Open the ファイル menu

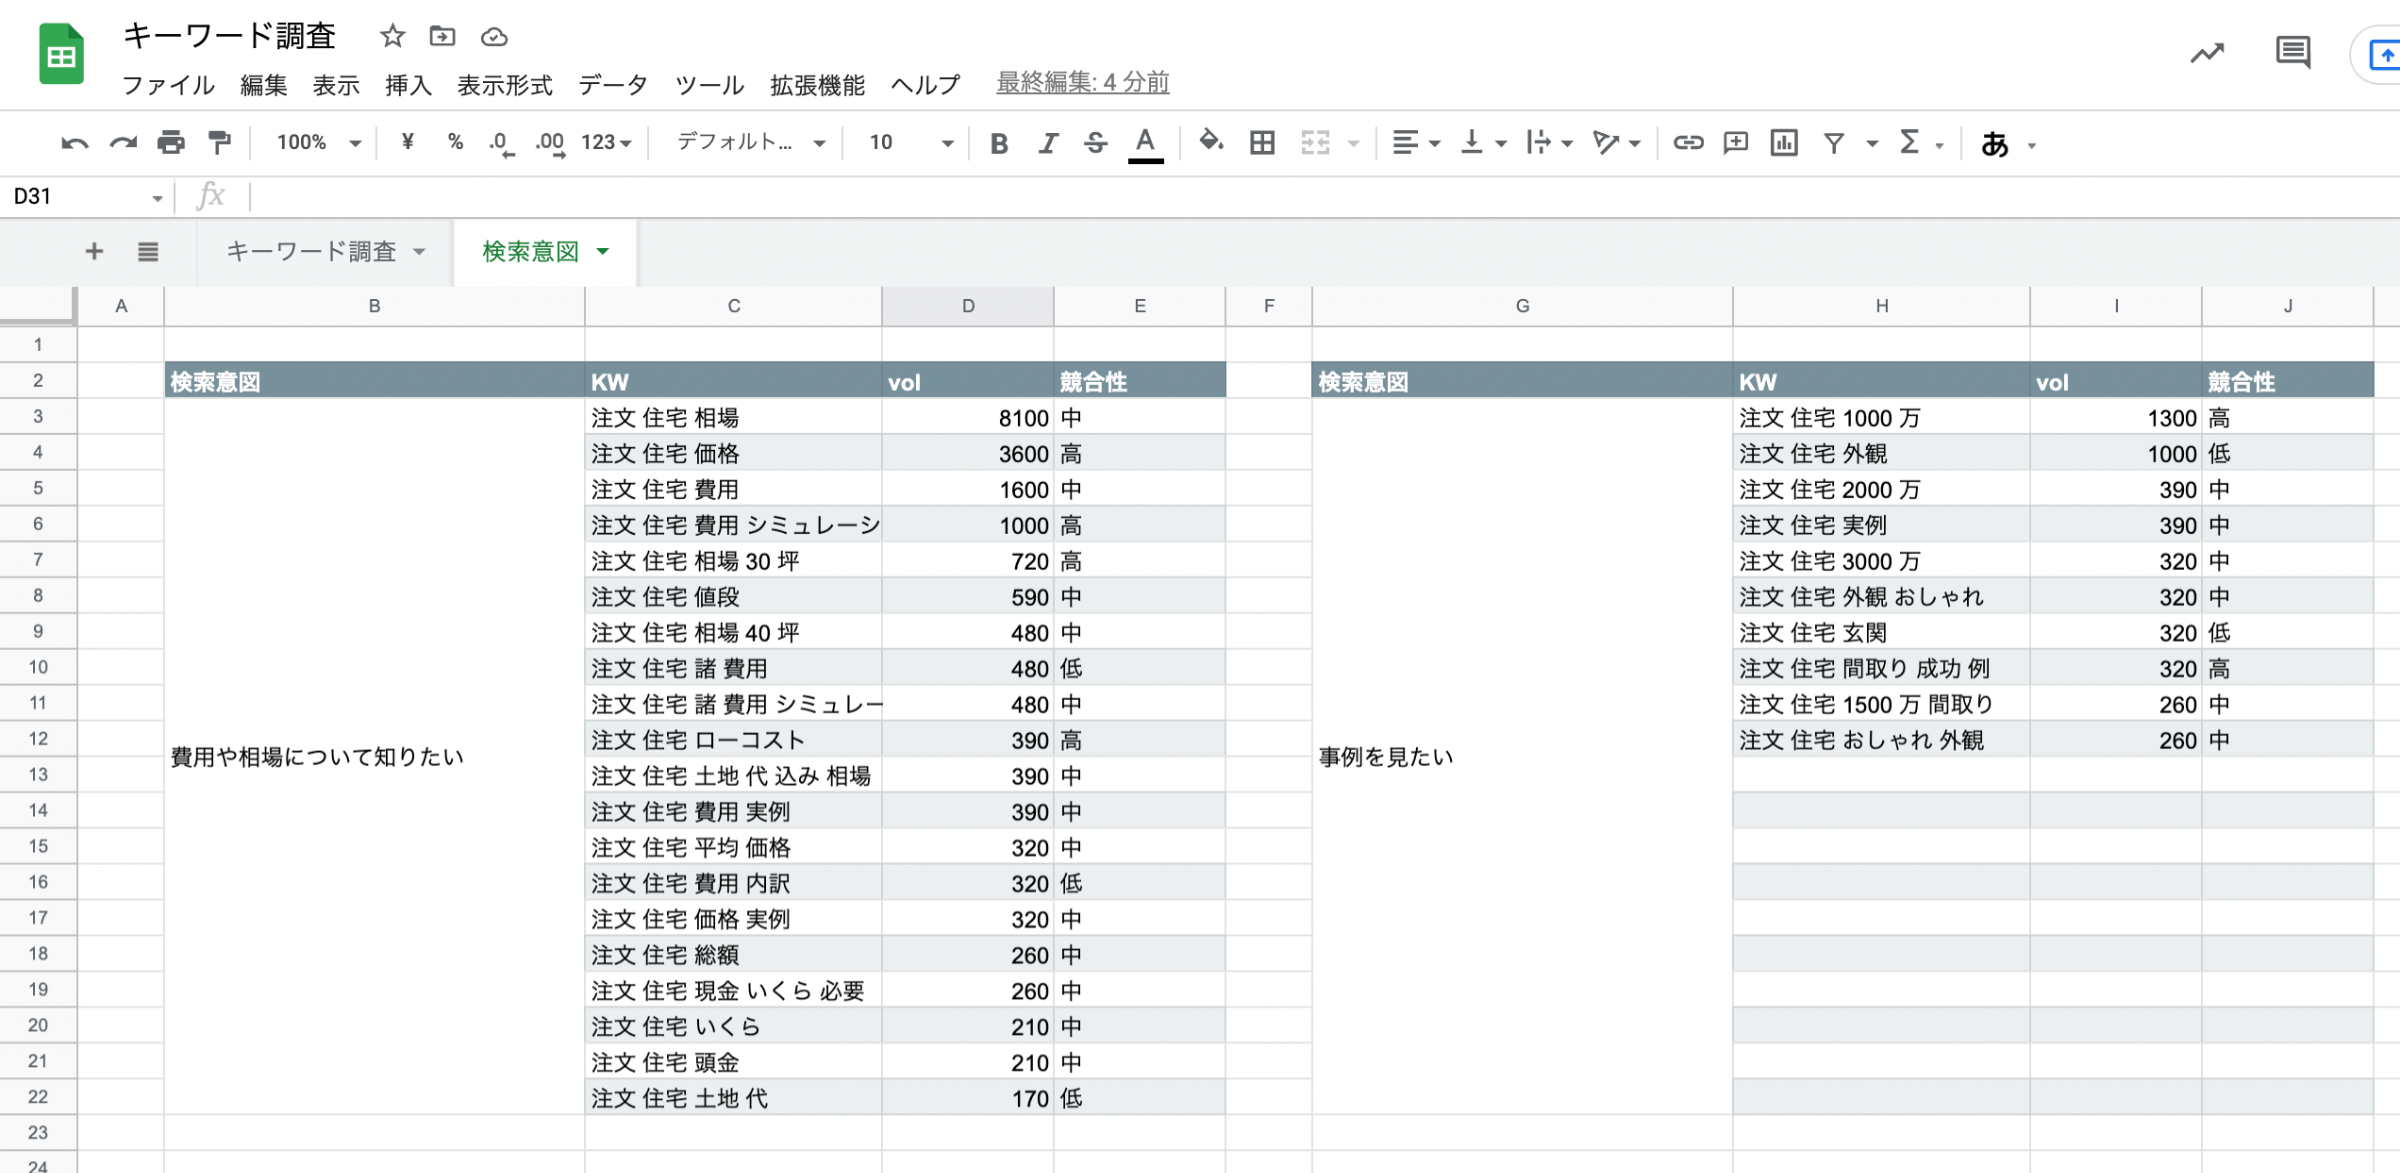click(168, 85)
